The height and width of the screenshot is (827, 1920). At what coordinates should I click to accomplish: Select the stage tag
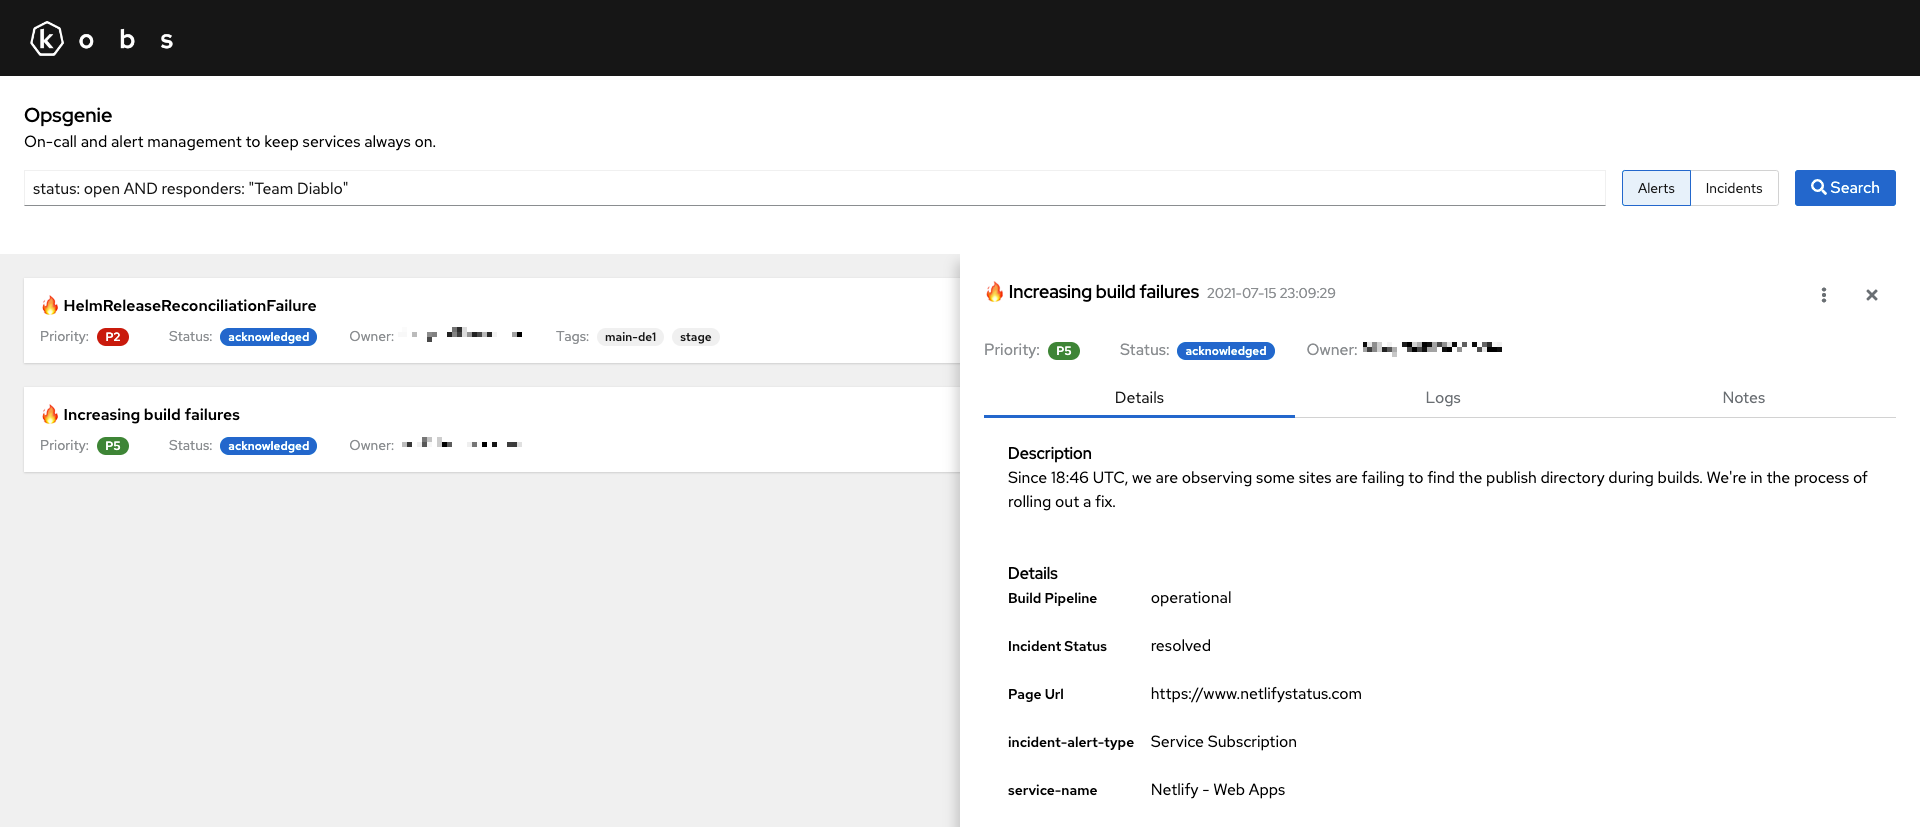[x=696, y=337]
